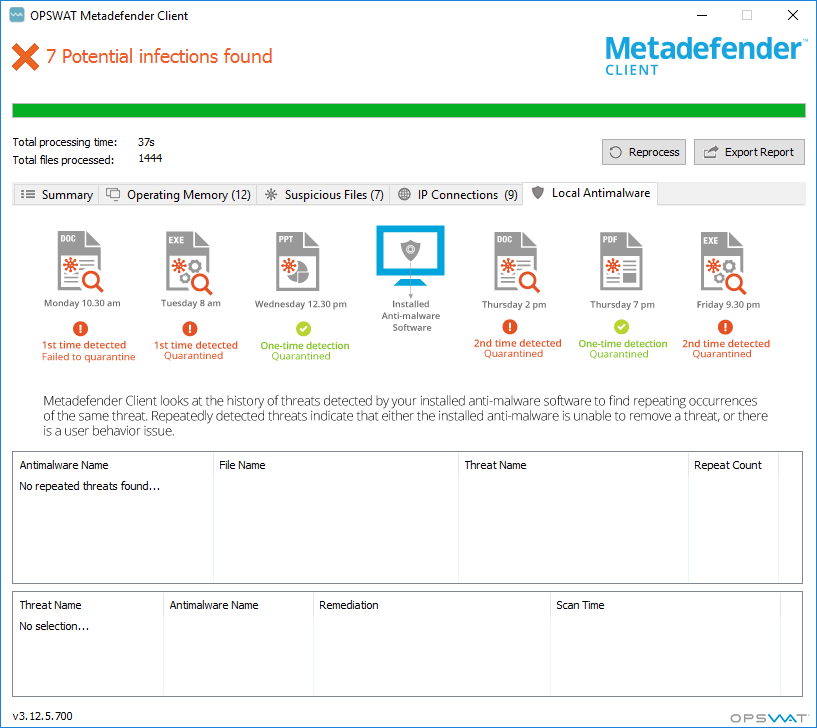Screen dimensions: 817x728
Task: Click the 37s total processing time value
Action: click(x=146, y=142)
